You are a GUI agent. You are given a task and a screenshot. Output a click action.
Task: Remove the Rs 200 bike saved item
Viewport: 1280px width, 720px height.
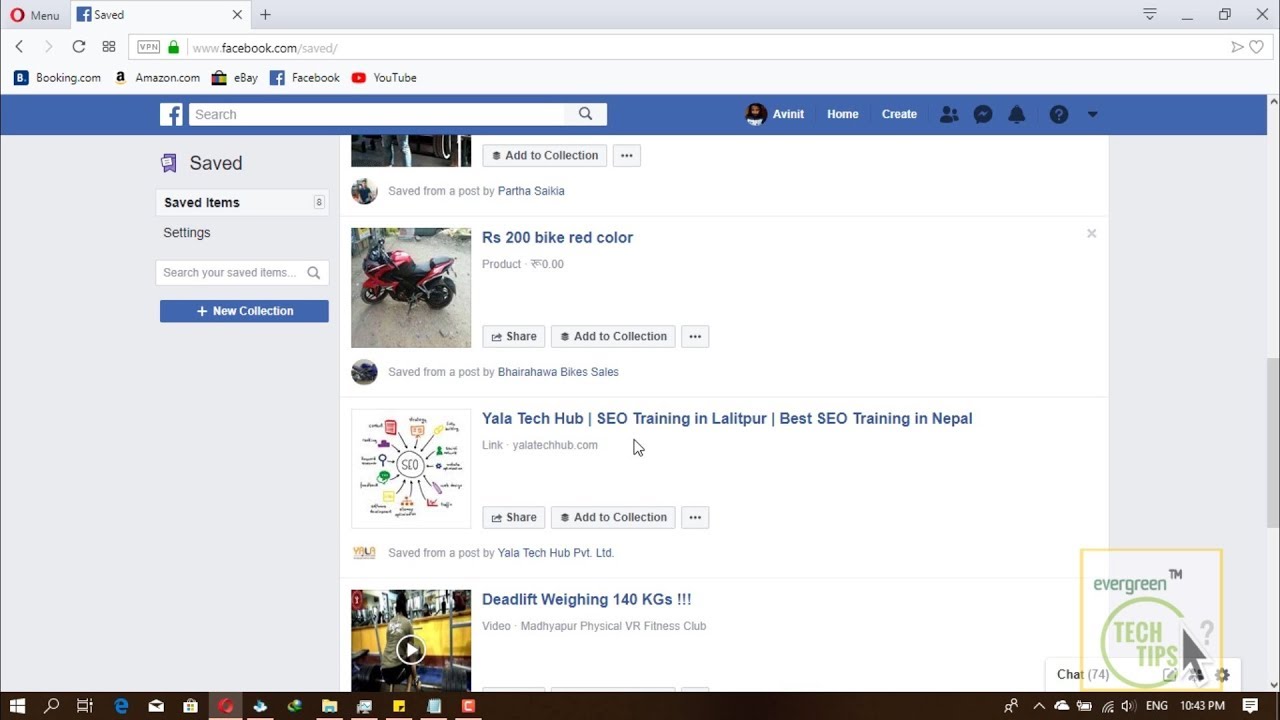coord(1091,233)
